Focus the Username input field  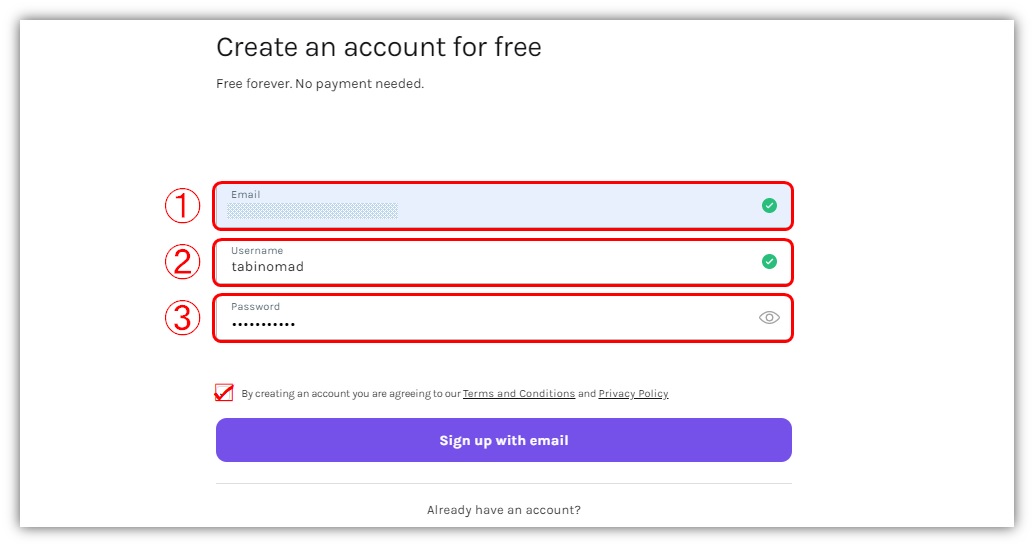tap(503, 262)
